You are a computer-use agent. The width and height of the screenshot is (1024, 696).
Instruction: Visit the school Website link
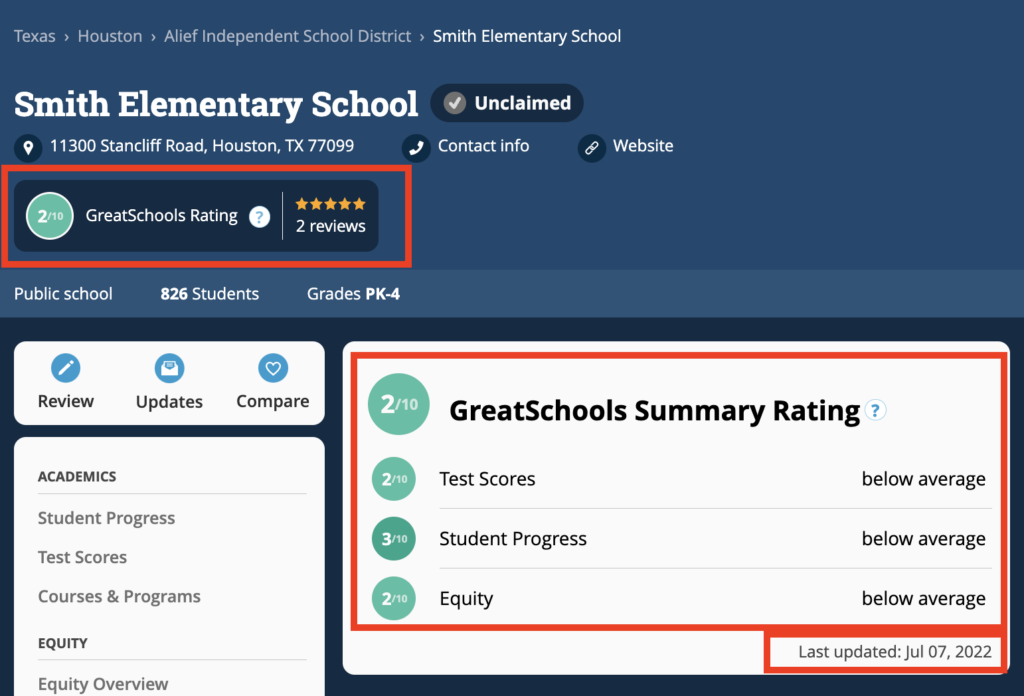(x=643, y=146)
